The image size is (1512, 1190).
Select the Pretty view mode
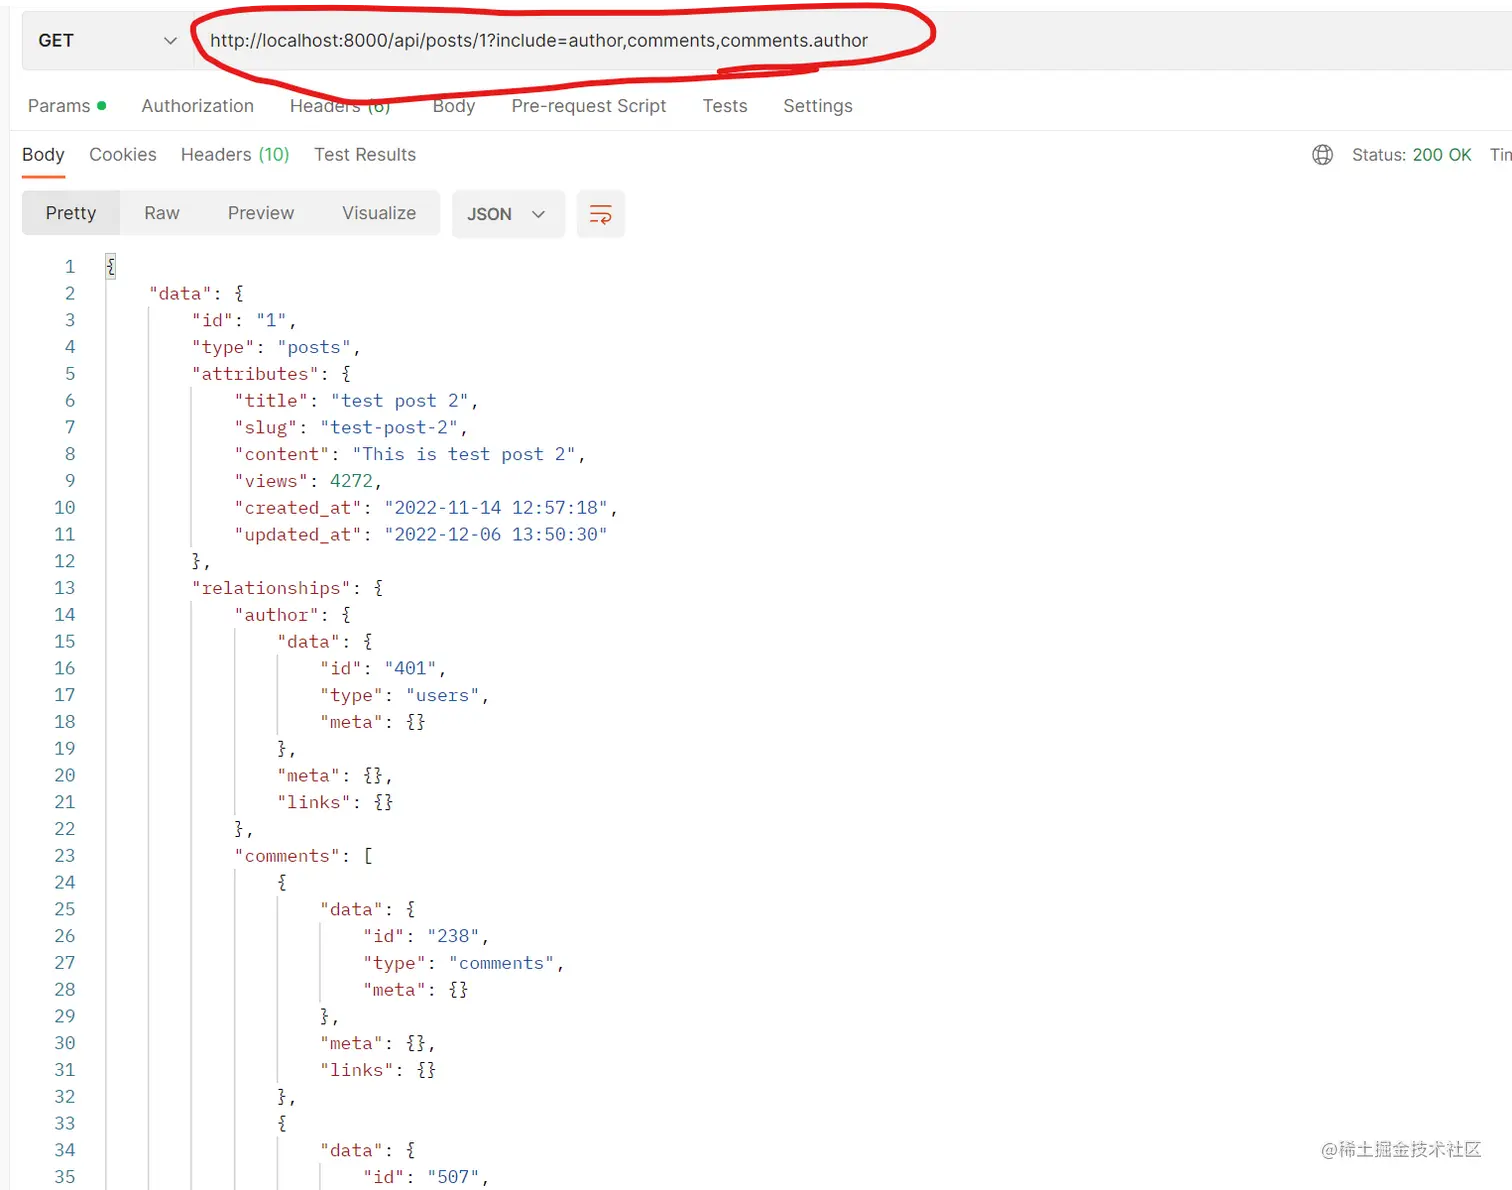(71, 213)
